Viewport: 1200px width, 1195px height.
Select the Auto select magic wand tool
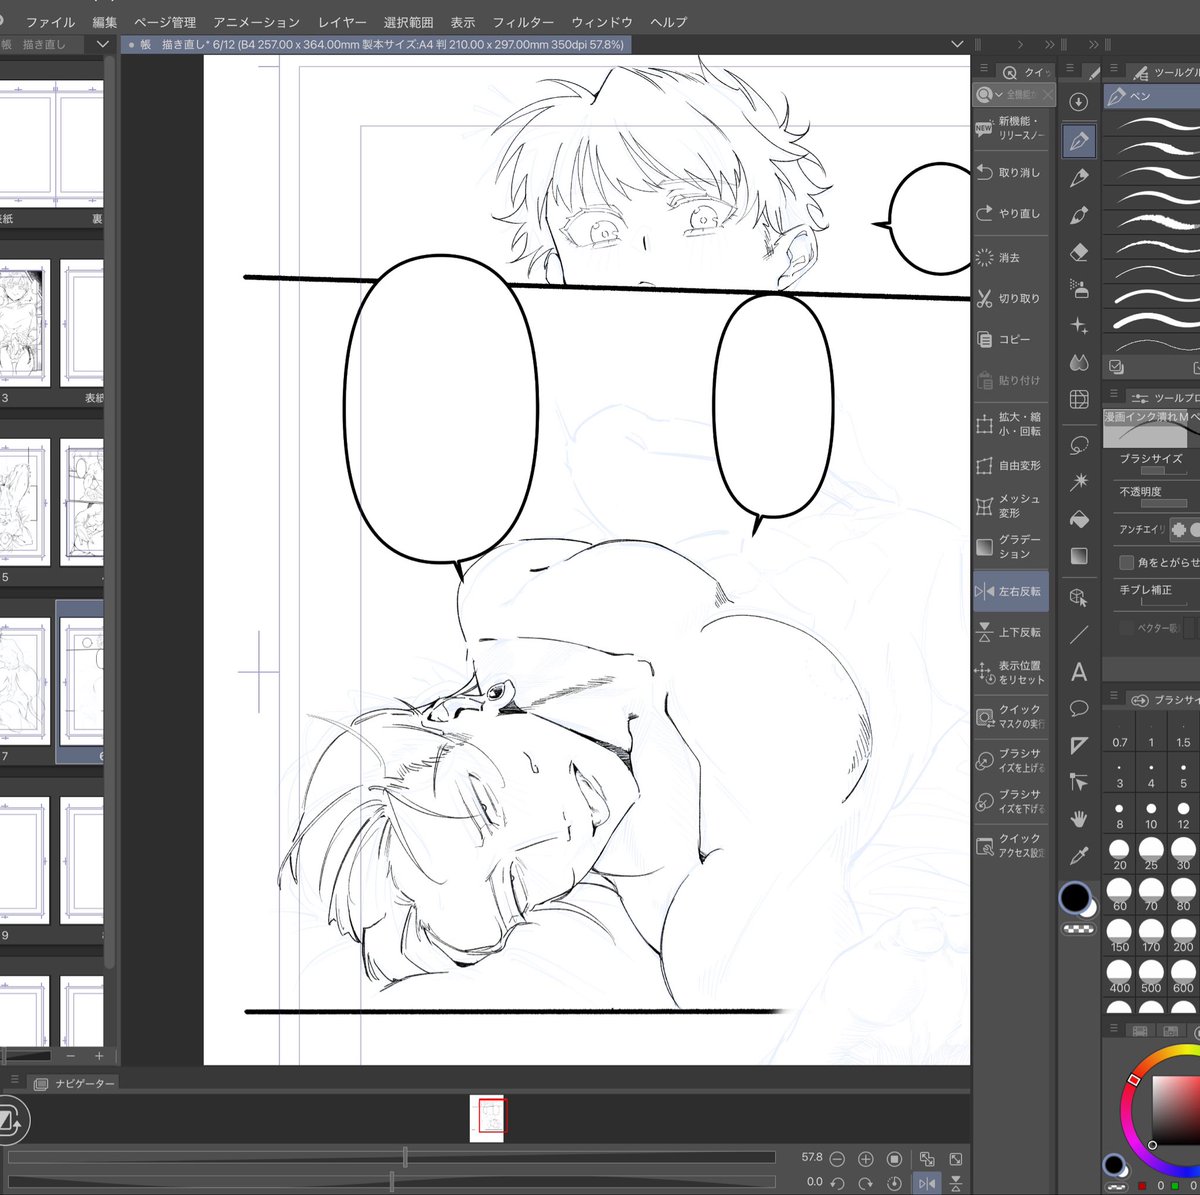coord(1079,482)
